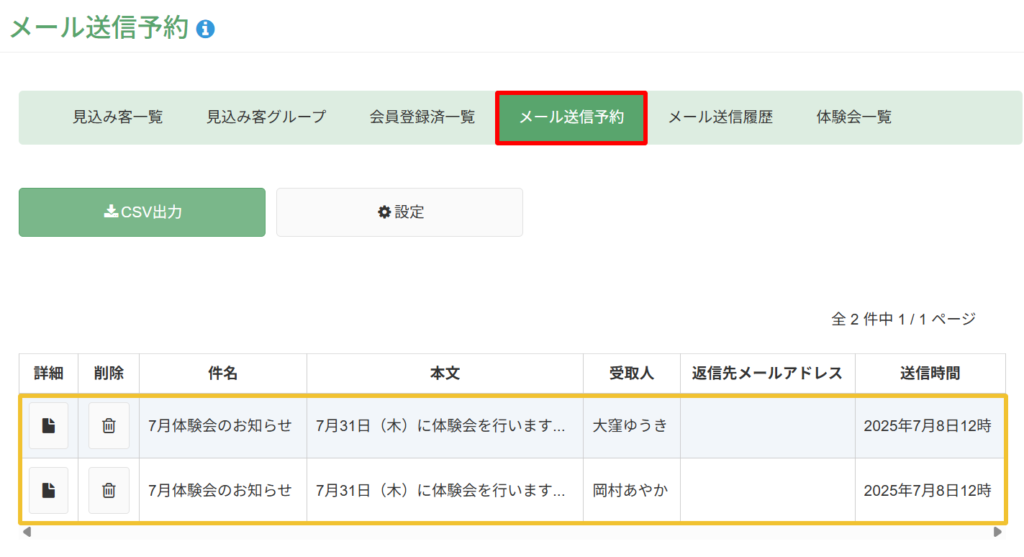Open the メール送信履歴 tab
Viewport: 1024px width, 557px height.
[720, 118]
